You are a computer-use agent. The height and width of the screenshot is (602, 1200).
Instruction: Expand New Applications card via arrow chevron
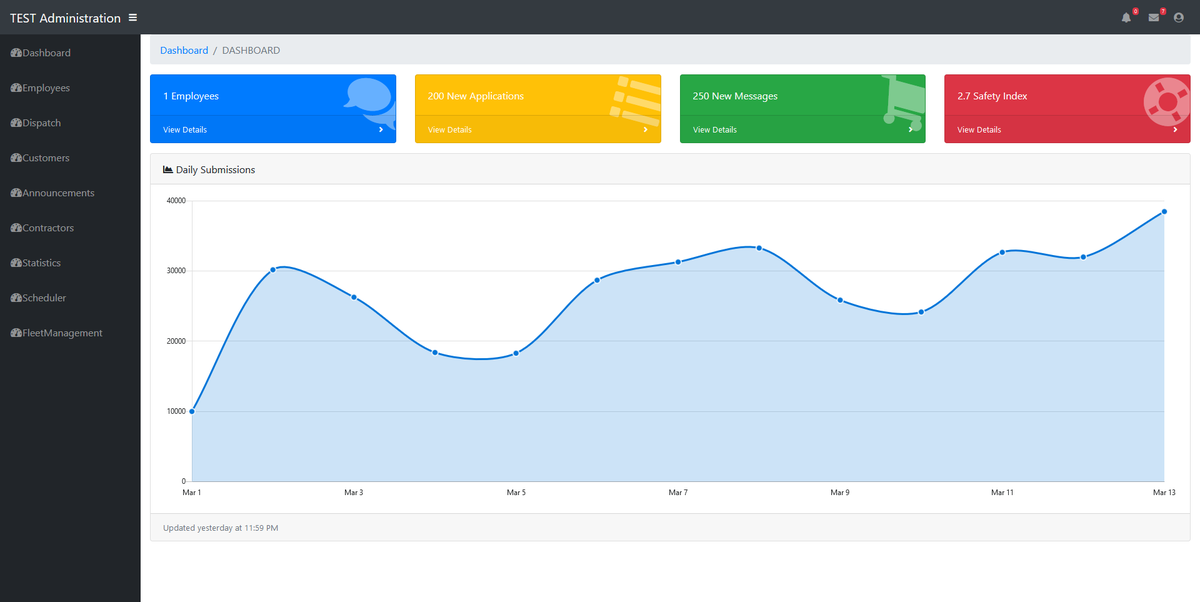(x=645, y=130)
